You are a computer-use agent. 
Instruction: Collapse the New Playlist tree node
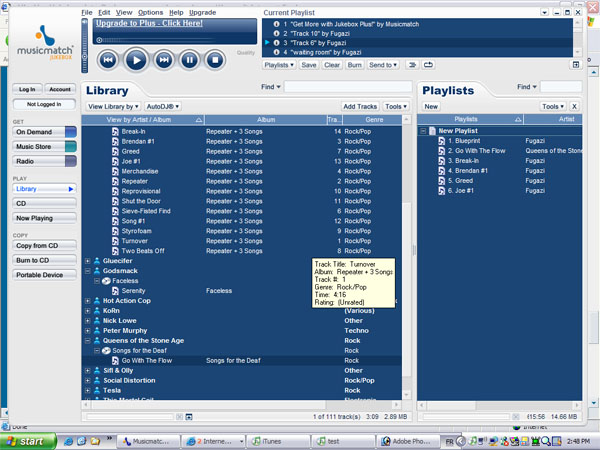[423, 130]
